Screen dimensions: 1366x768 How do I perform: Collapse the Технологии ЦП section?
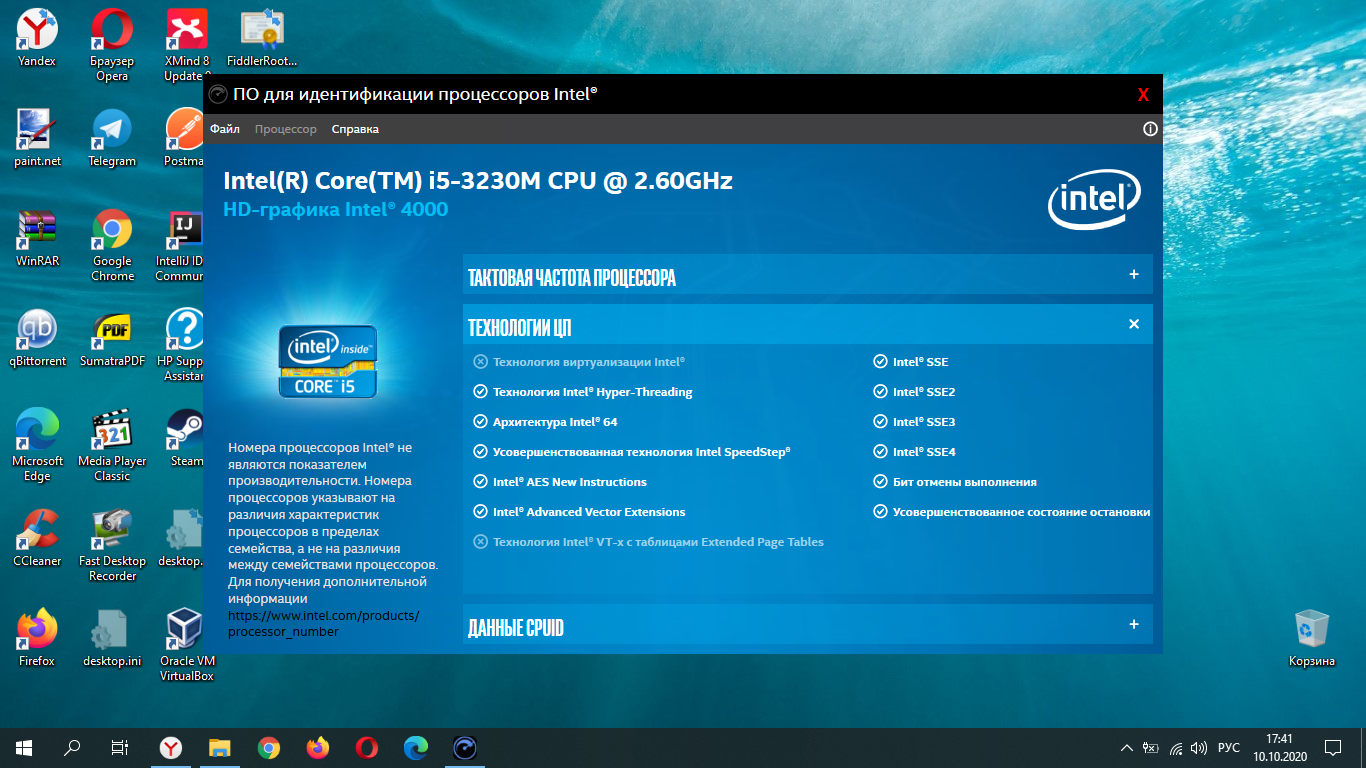807,324
